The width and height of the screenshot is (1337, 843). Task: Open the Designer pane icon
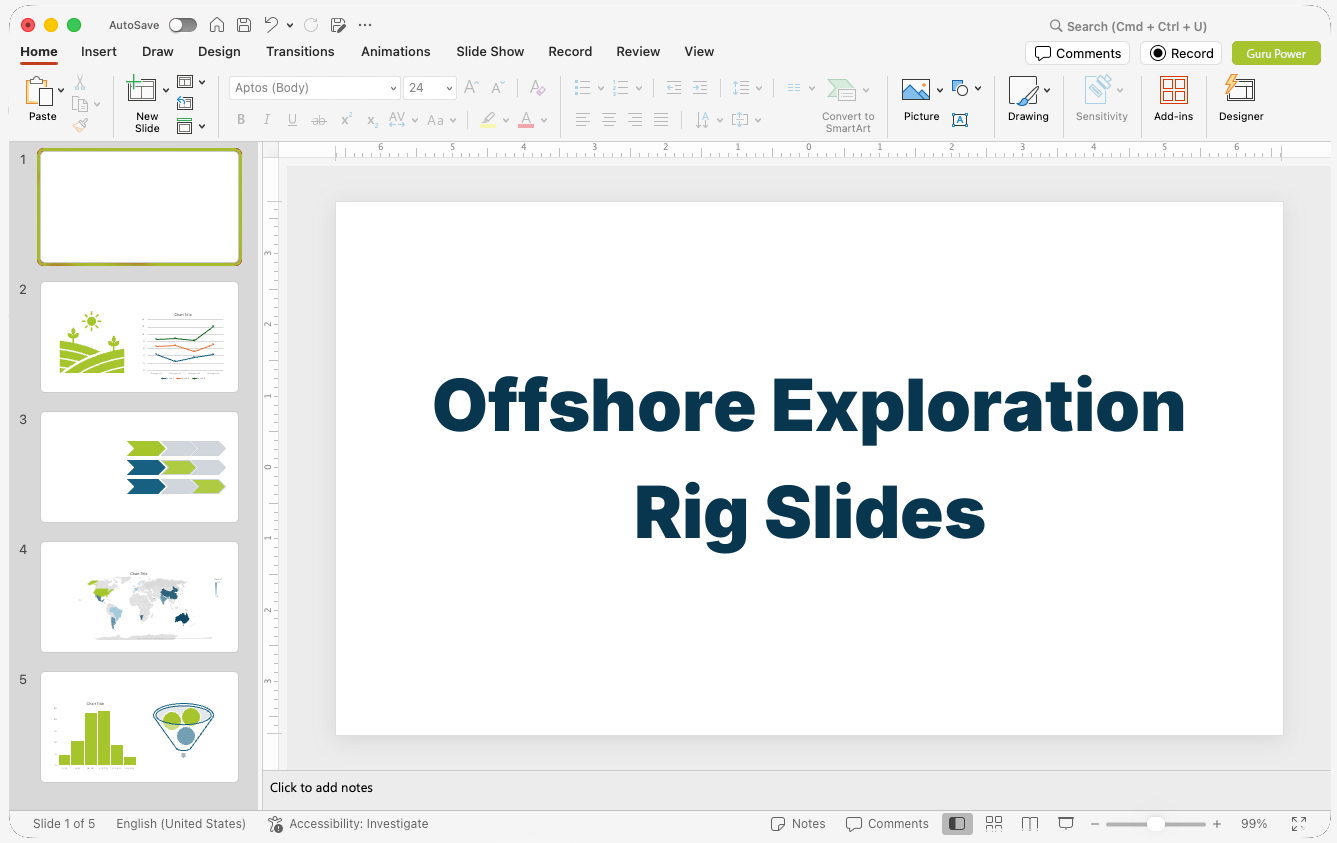(1240, 90)
